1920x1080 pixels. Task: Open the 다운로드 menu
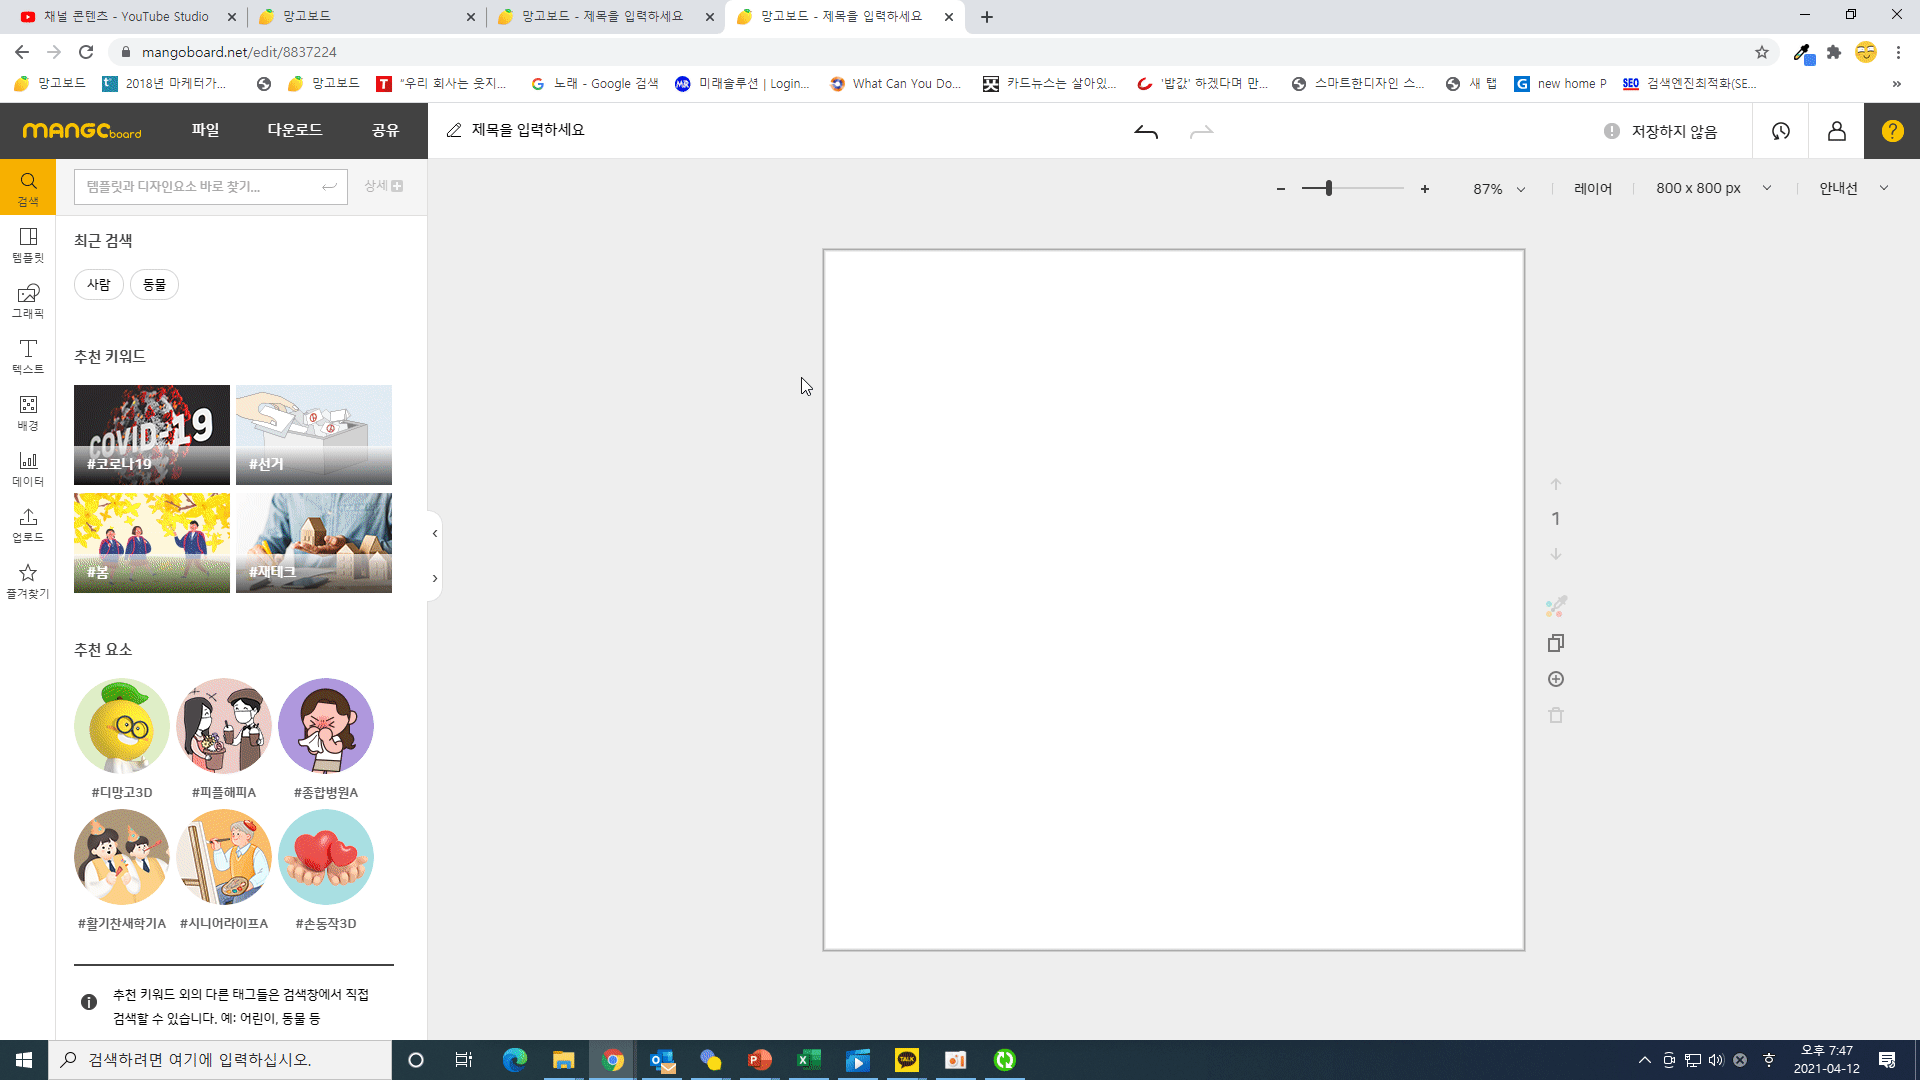(294, 130)
